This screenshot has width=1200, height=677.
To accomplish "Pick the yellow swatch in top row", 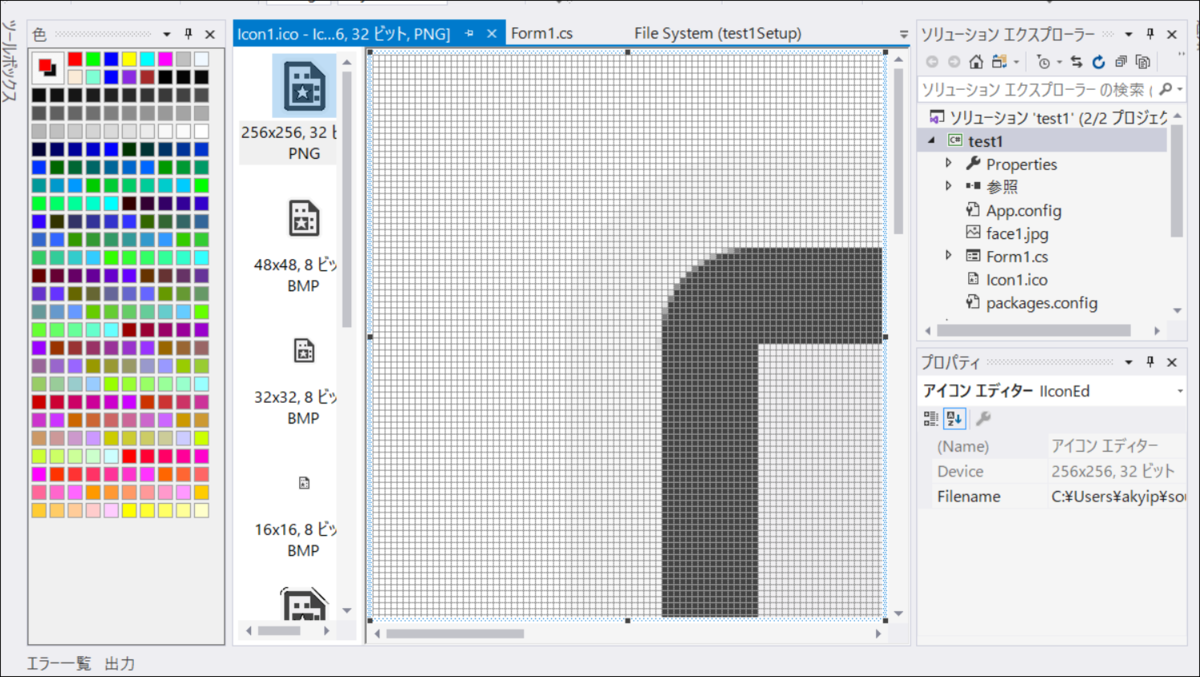I will tap(129, 59).
